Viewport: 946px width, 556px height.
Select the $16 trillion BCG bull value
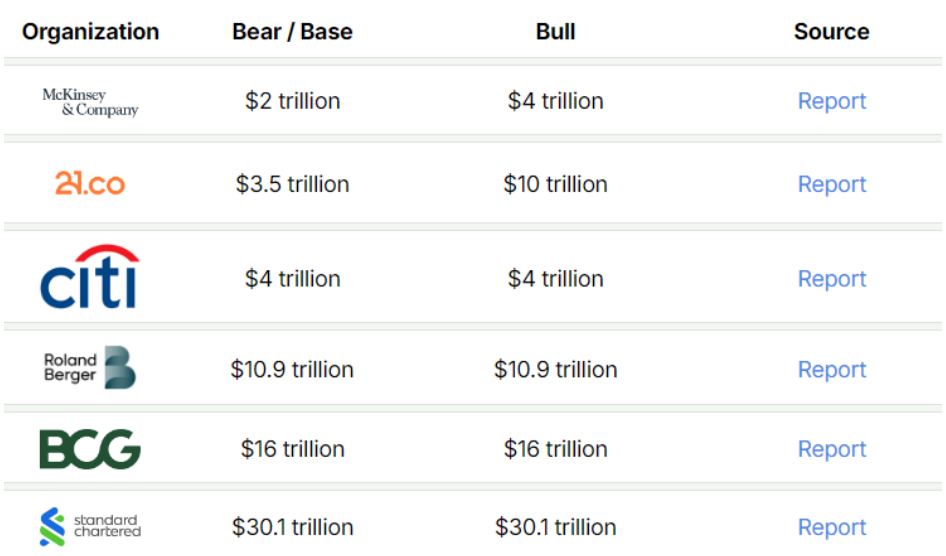[x=555, y=449]
